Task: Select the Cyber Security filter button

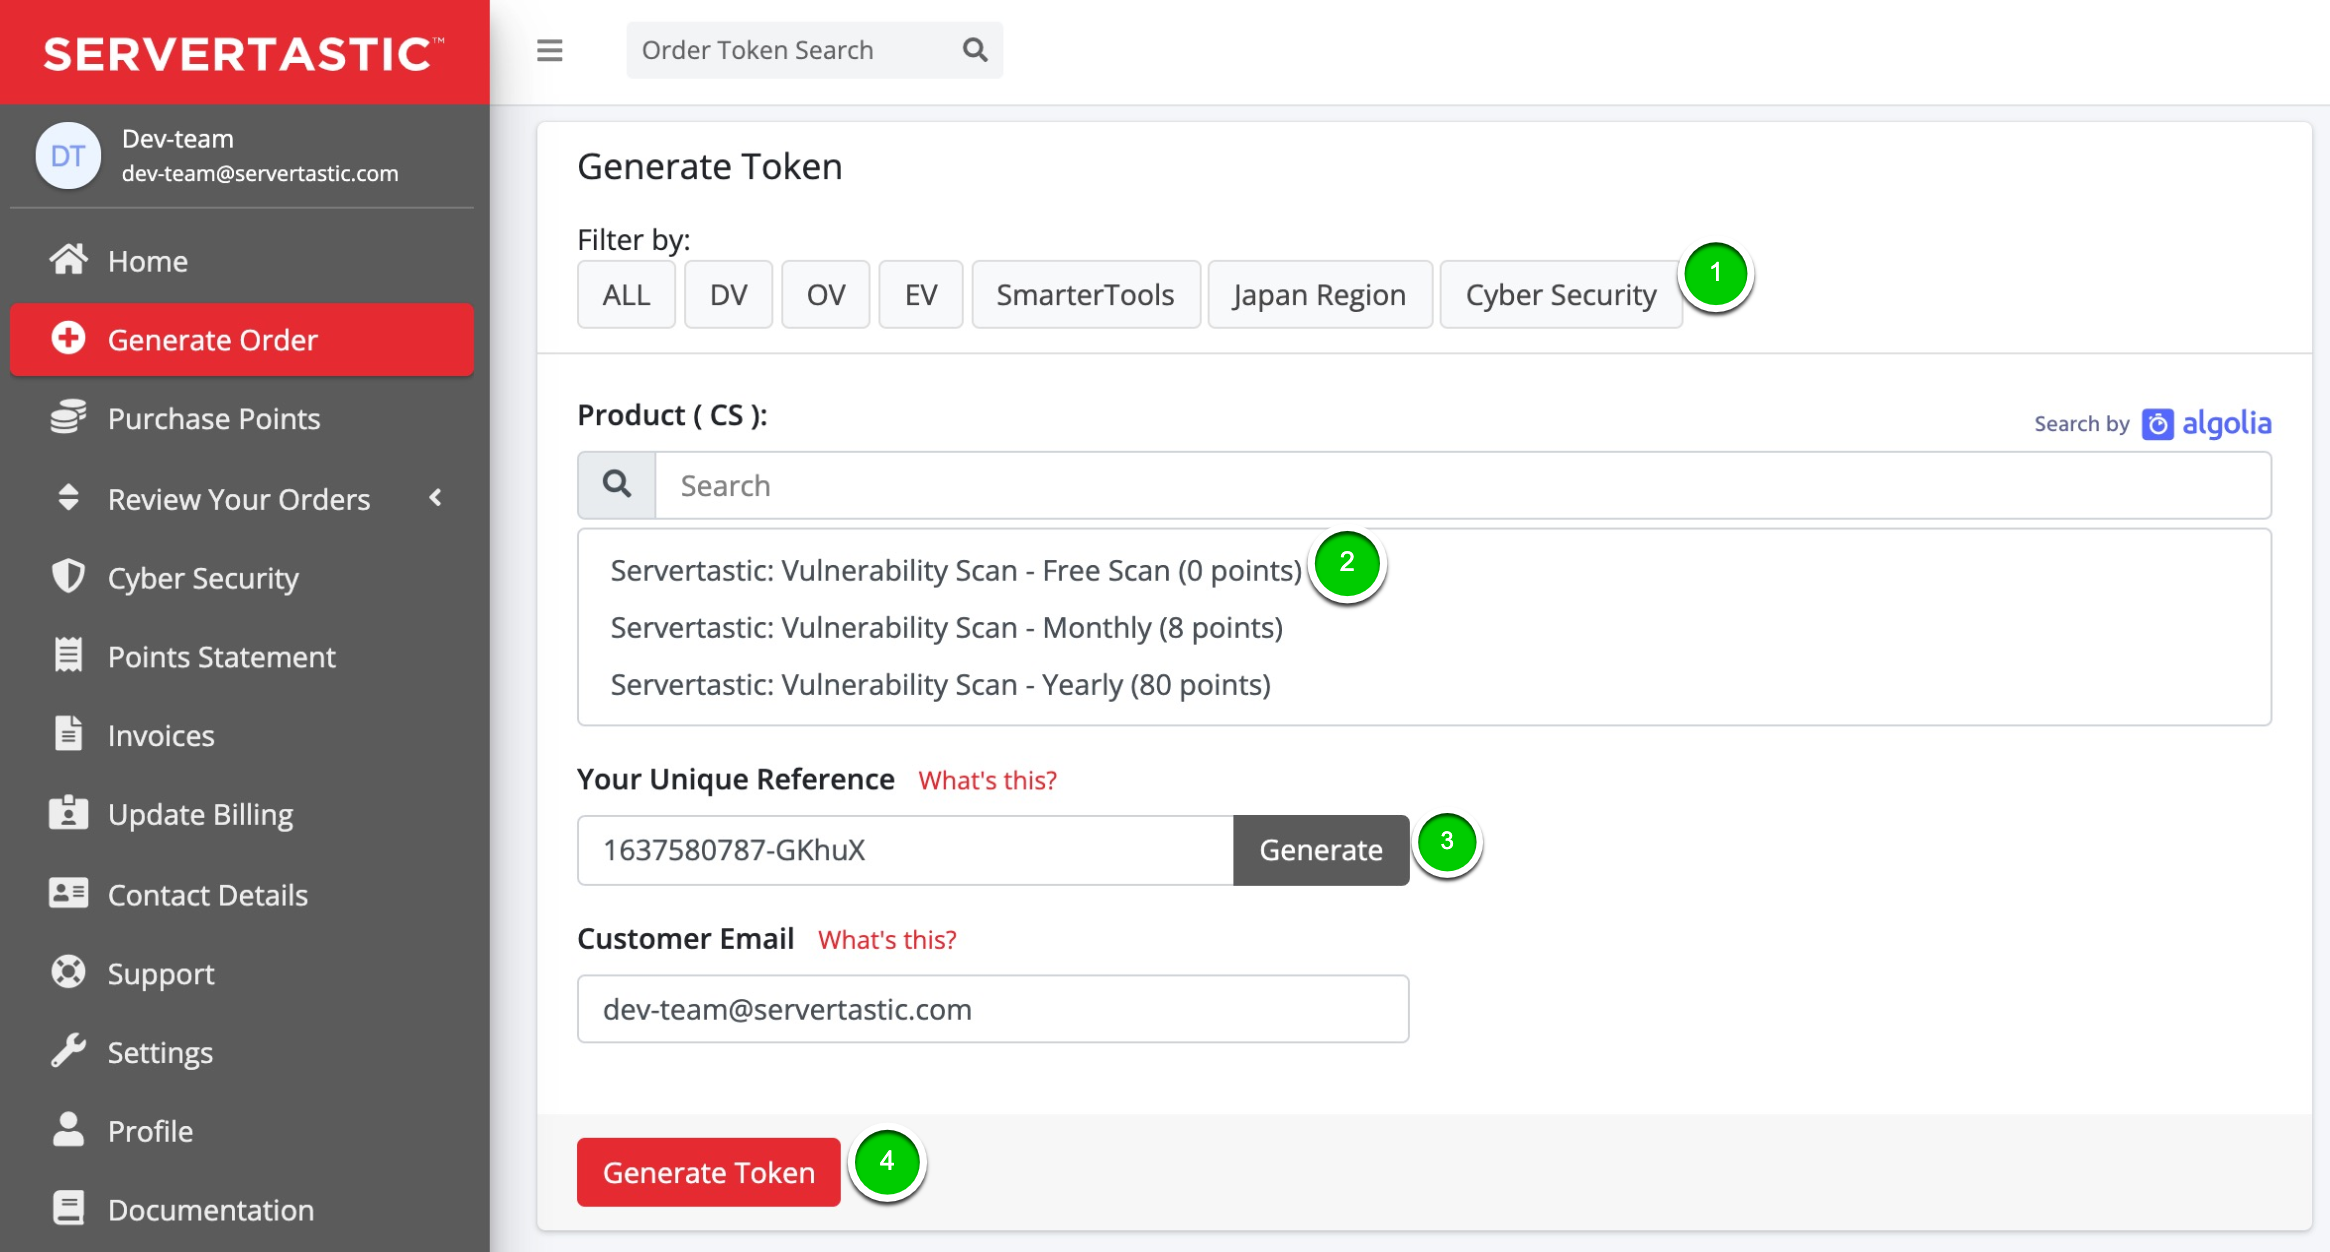Action: coord(1560,295)
